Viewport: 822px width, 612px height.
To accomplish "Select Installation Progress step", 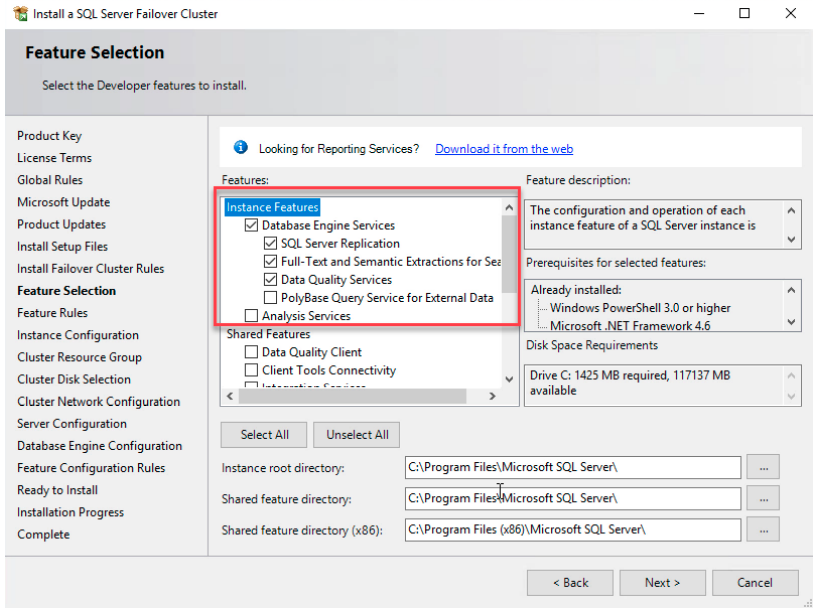I will tap(70, 512).
